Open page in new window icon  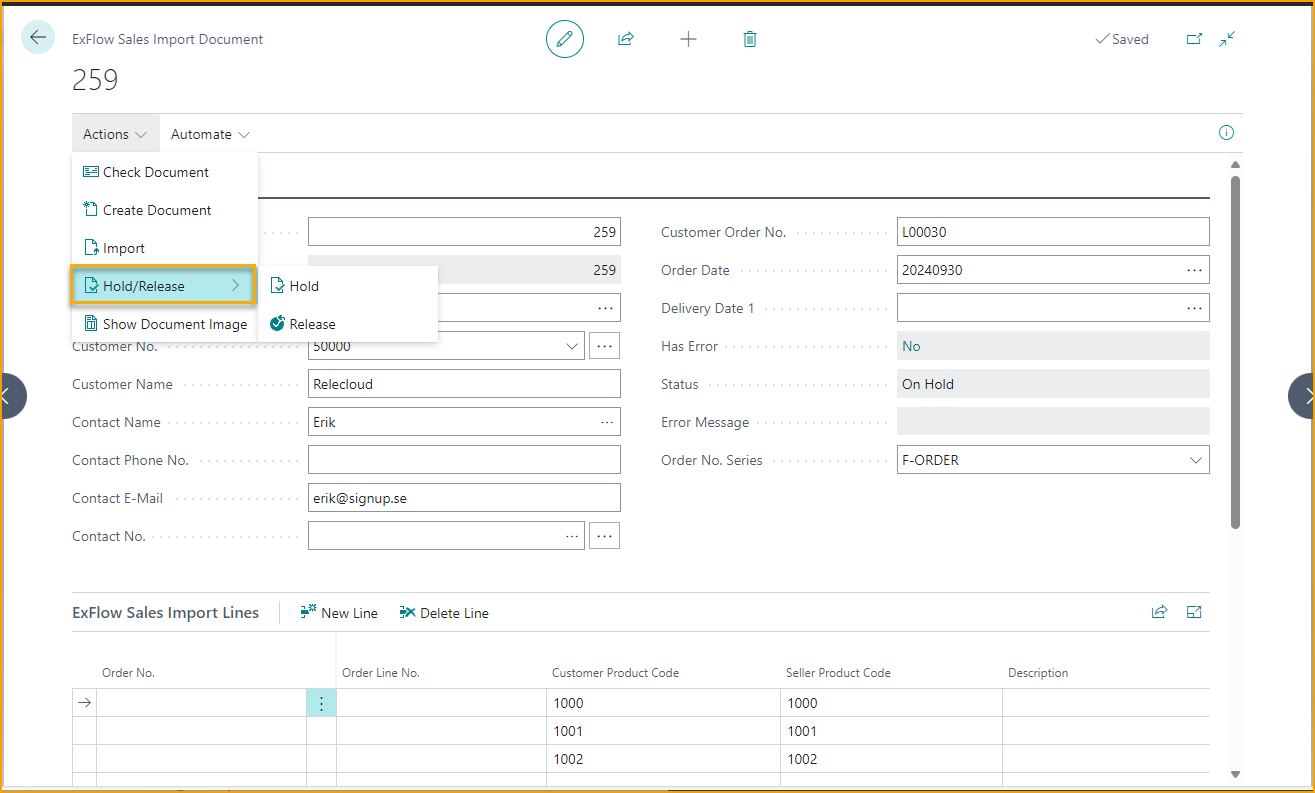coord(1194,39)
